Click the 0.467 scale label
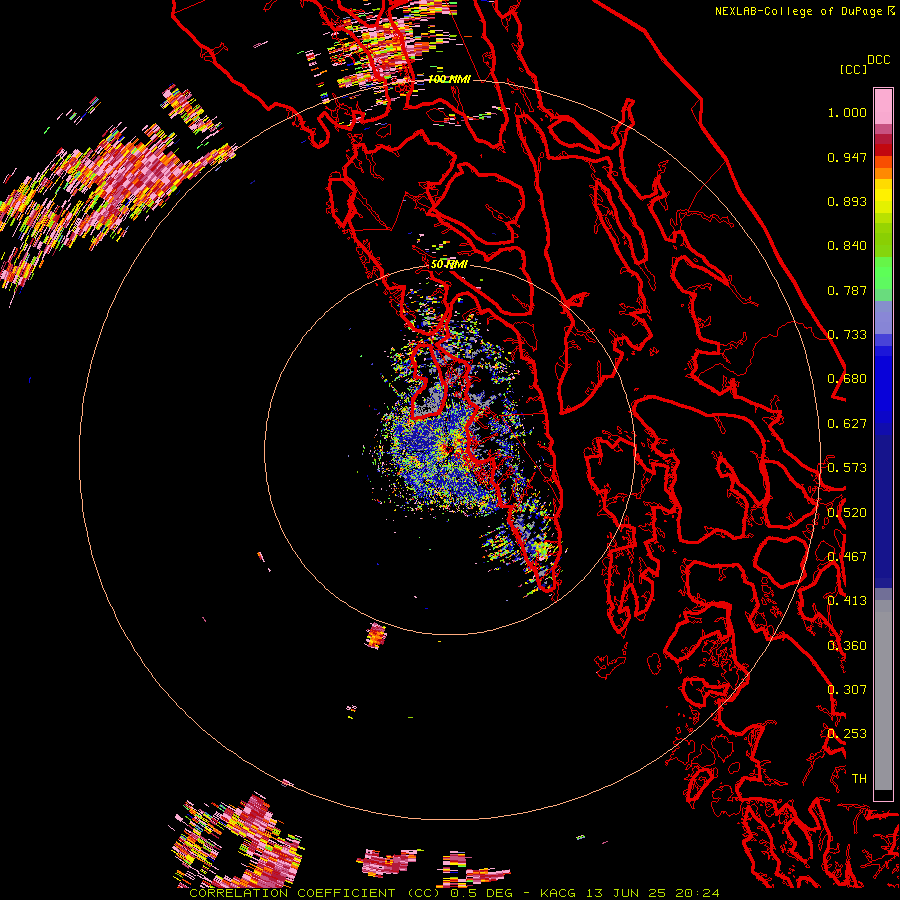Image resolution: width=900 pixels, height=900 pixels. click(847, 557)
